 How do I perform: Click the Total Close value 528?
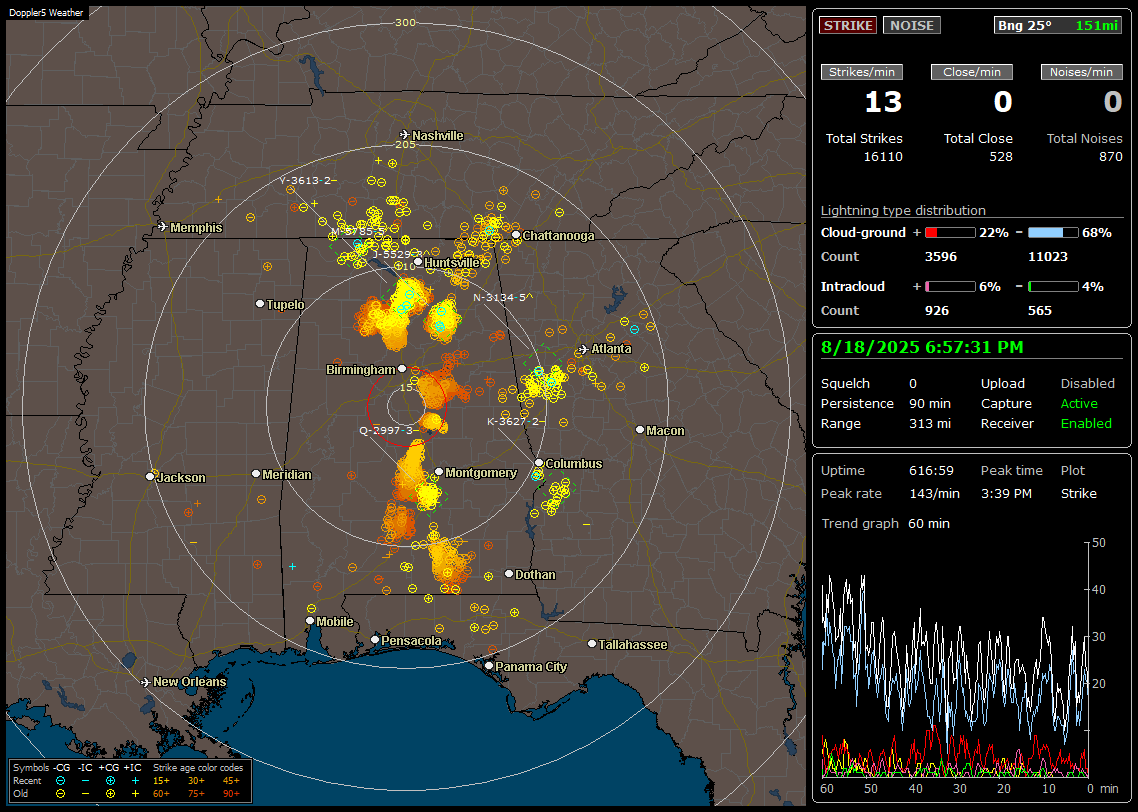coord(1001,157)
